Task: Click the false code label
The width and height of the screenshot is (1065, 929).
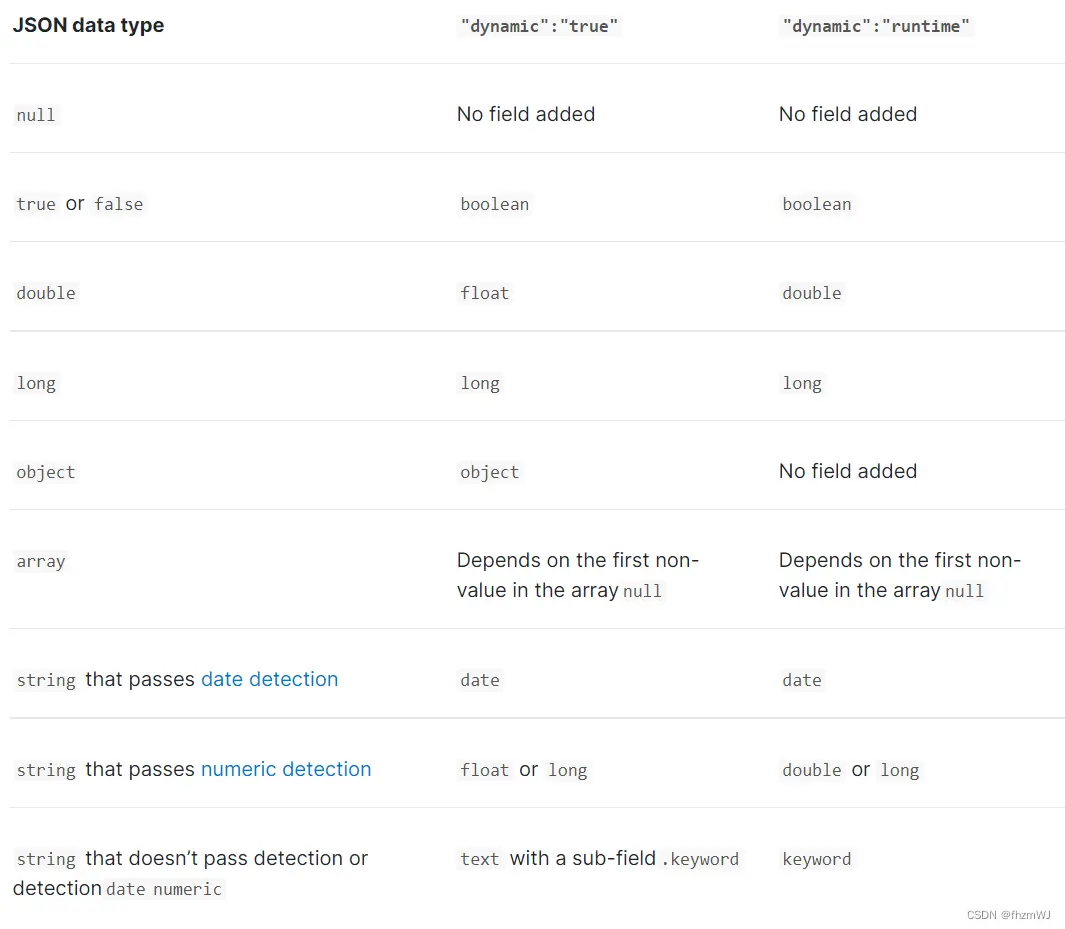Action: click(119, 204)
